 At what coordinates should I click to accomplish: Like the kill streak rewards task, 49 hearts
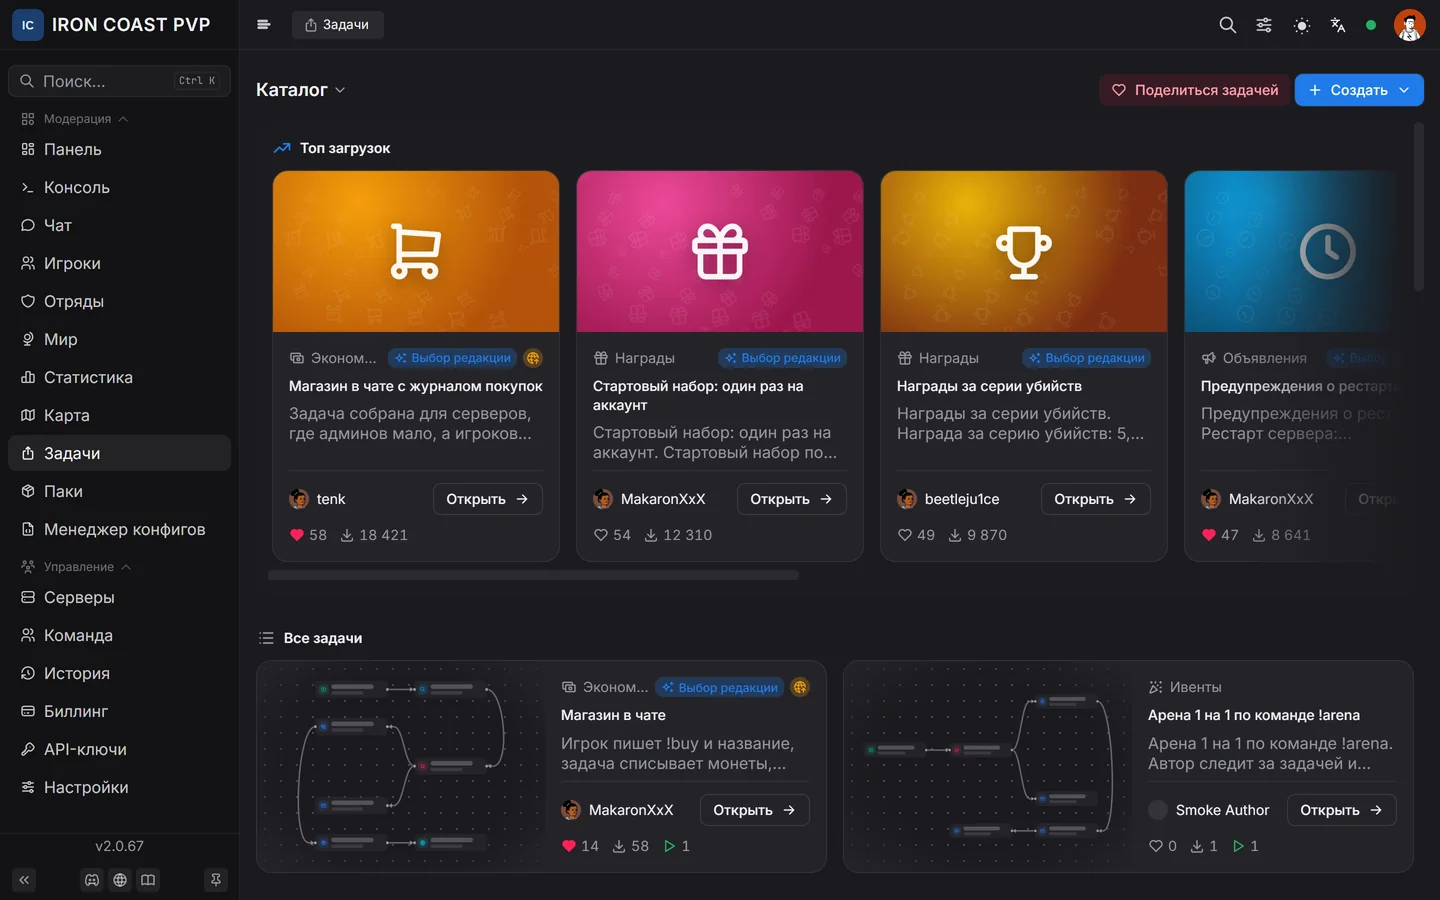pyautogui.click(x=904, y=535)
